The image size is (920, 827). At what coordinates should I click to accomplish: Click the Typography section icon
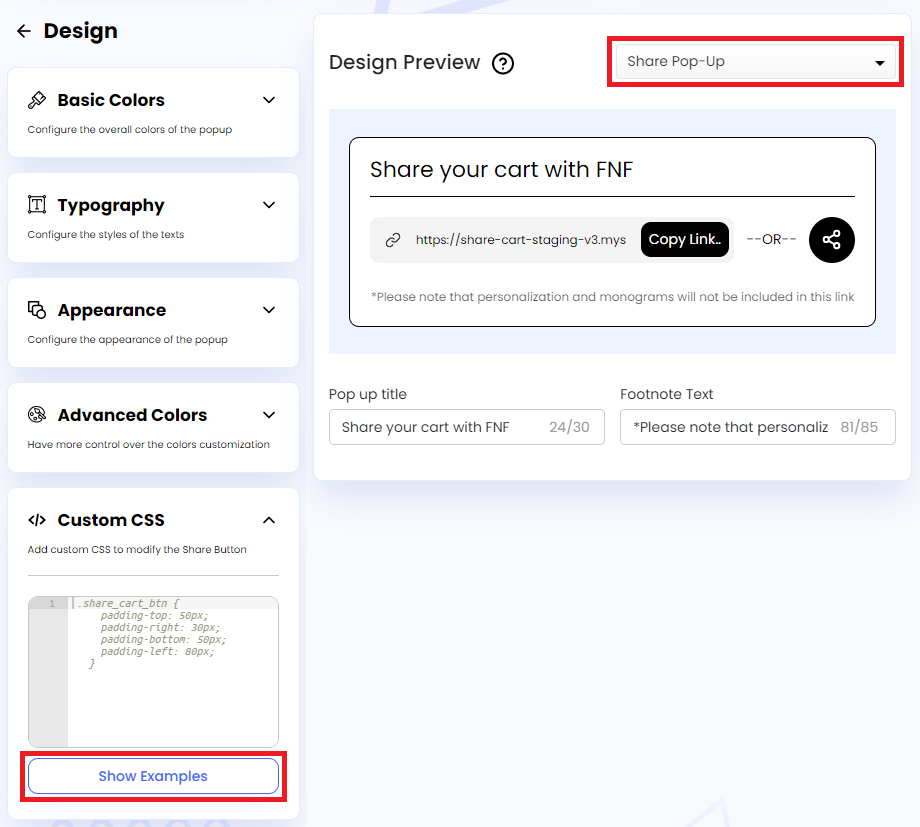[37, 204]
